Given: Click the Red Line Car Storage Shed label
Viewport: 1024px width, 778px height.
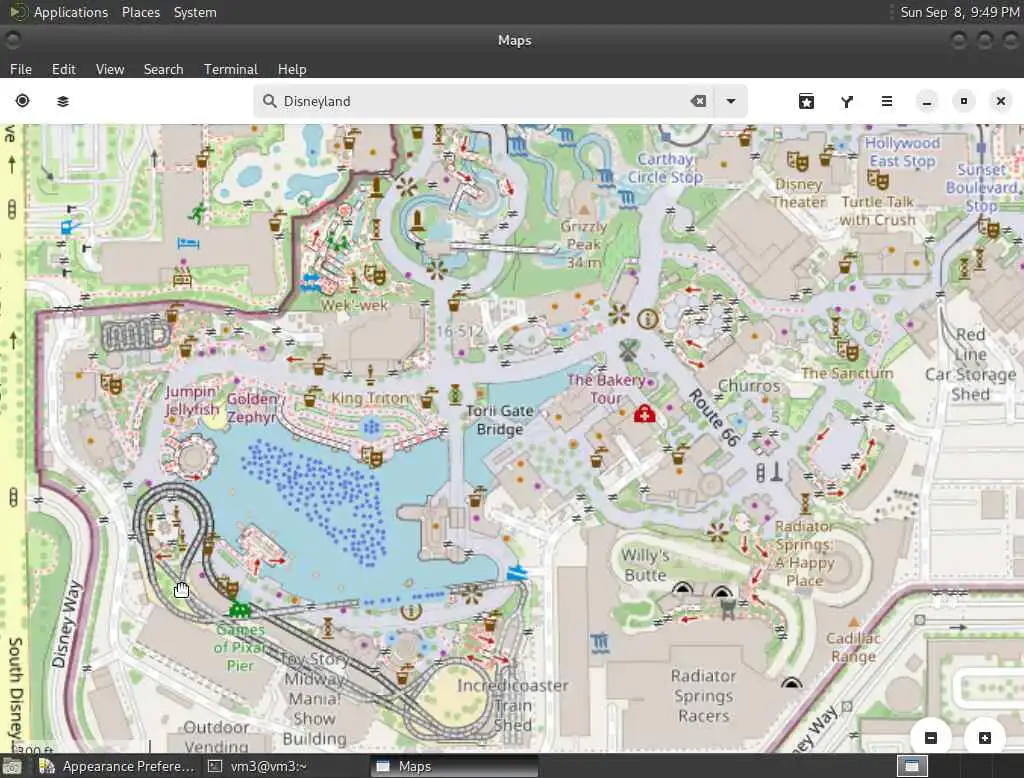Looking at the screenshot, I should click(x=970, y=365).
